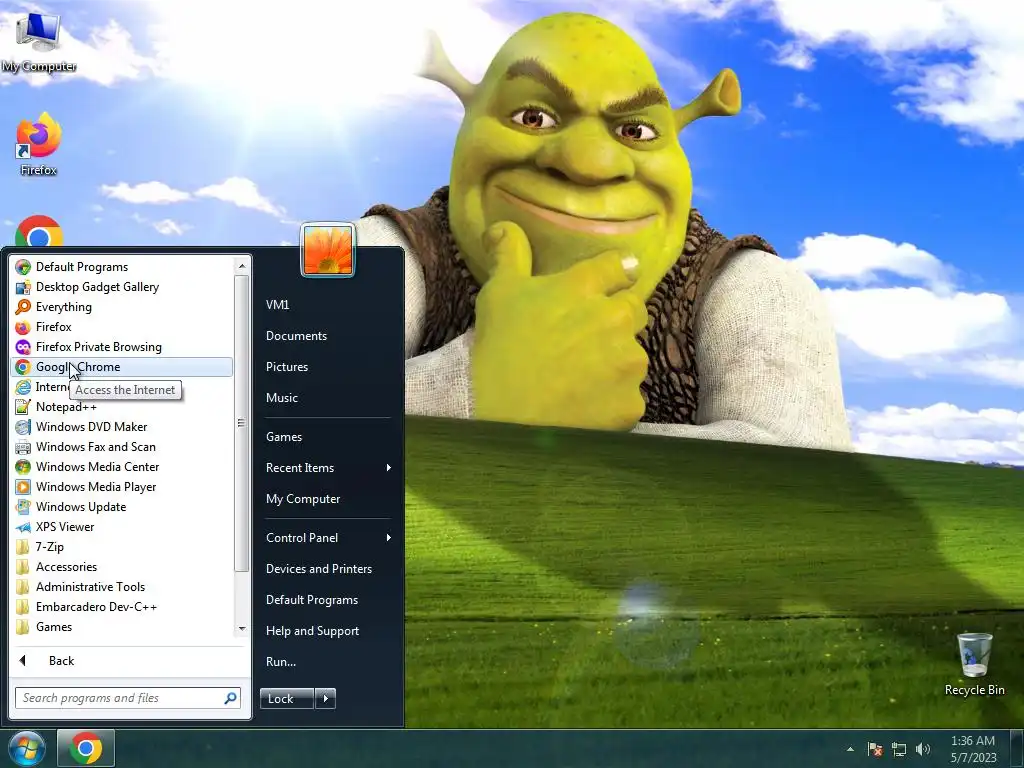Image resolution: width=1024 pixels, height=768 pixels.
Task: Open Firefox Private Browsing icon
Action: (23, 347)
